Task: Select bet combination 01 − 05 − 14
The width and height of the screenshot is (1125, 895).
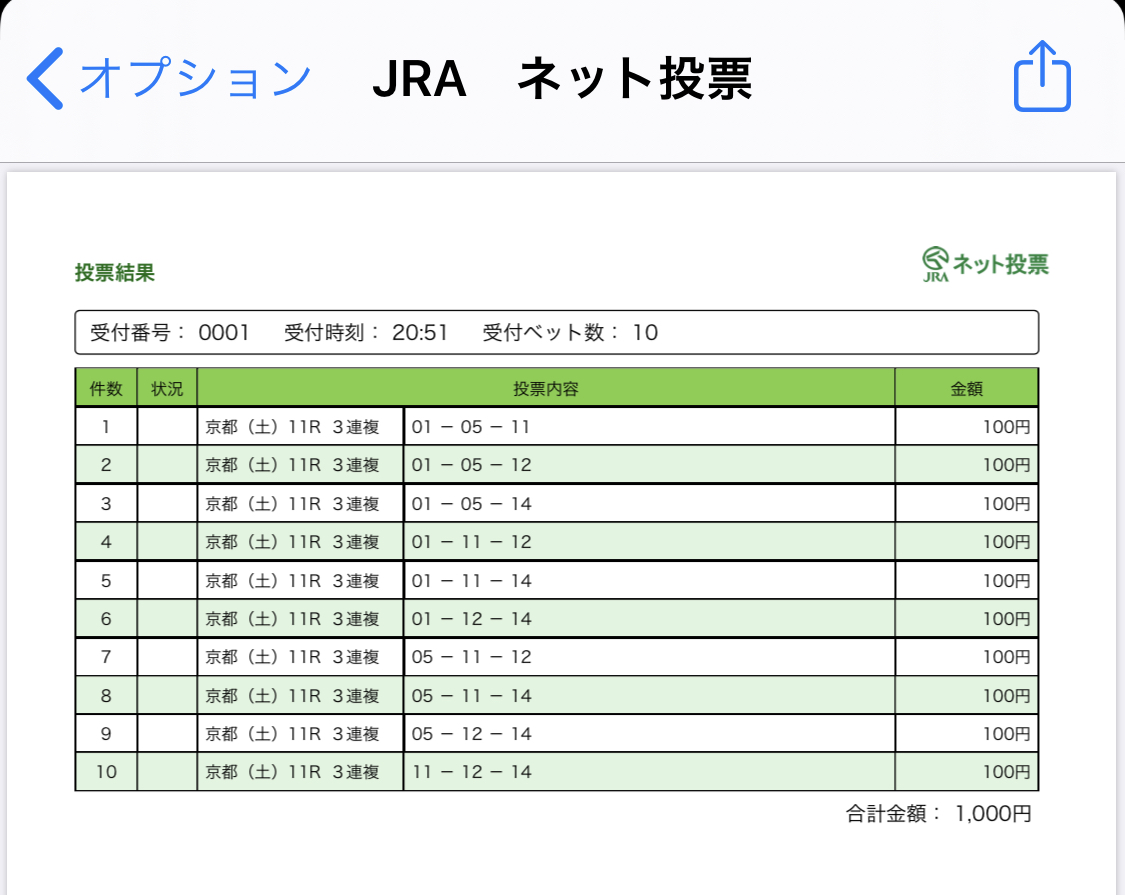Action: (x=471, y=504)
